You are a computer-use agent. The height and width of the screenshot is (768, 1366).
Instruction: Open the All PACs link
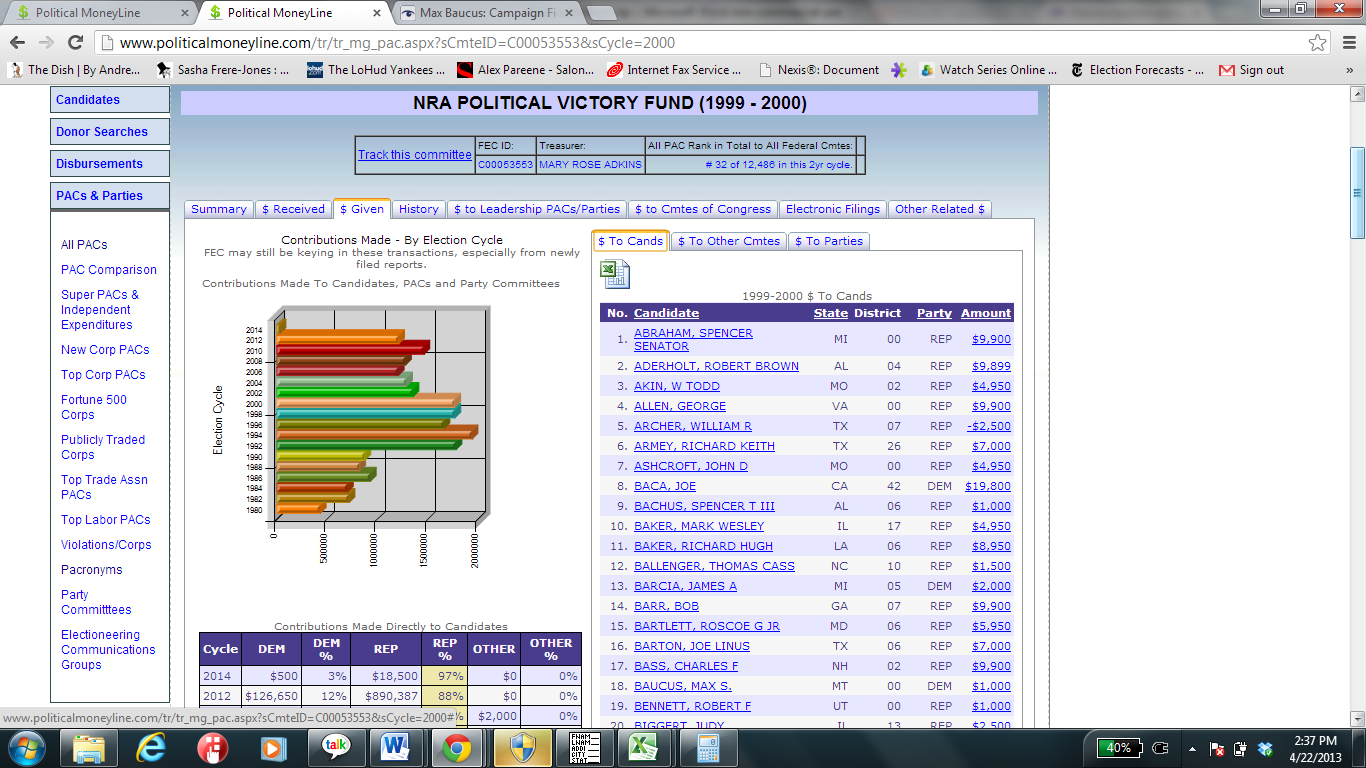coord(84,245)
